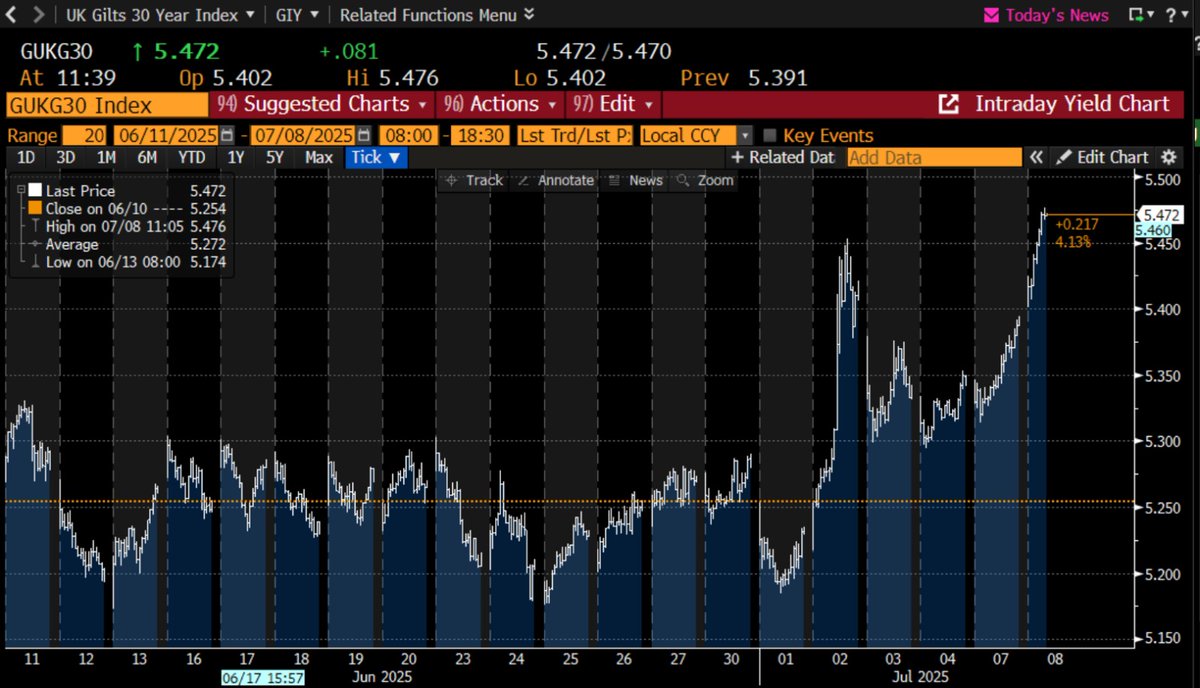Open the Edit menu
Viewport: 1200px width, 688px height.
point(613,104)
